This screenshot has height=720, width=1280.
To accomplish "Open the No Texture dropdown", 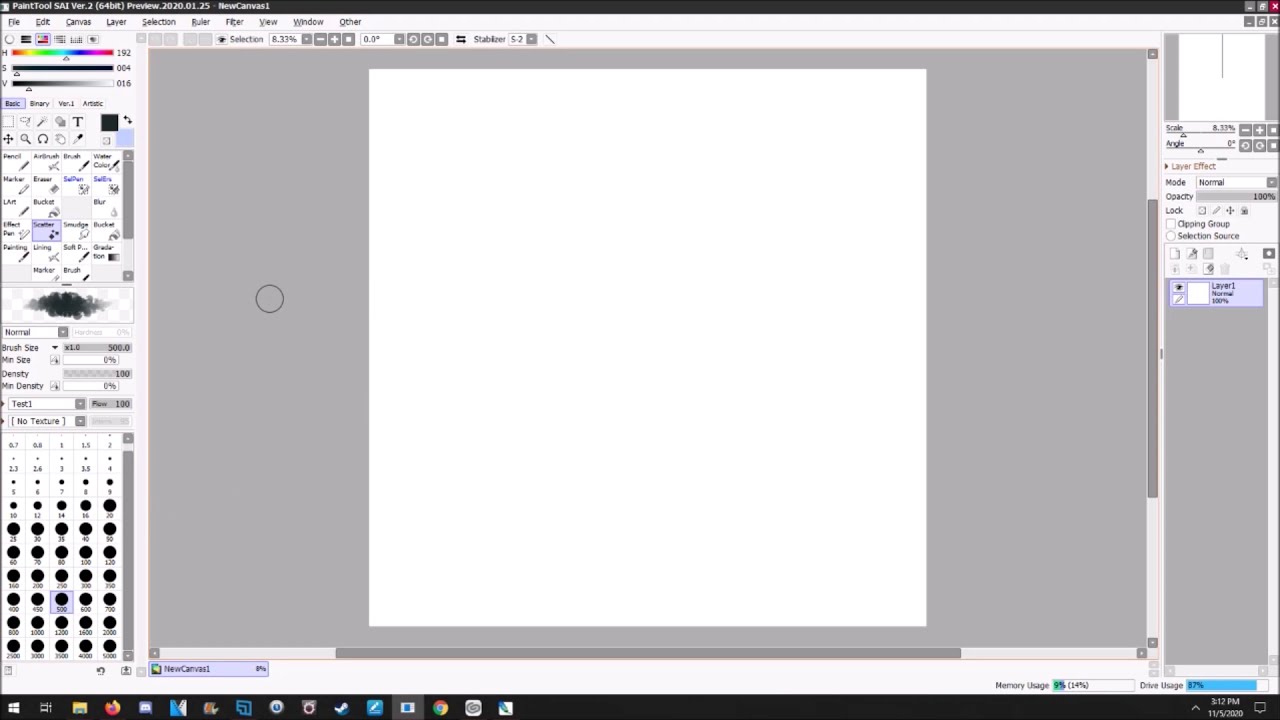I will tap(47, 421).
